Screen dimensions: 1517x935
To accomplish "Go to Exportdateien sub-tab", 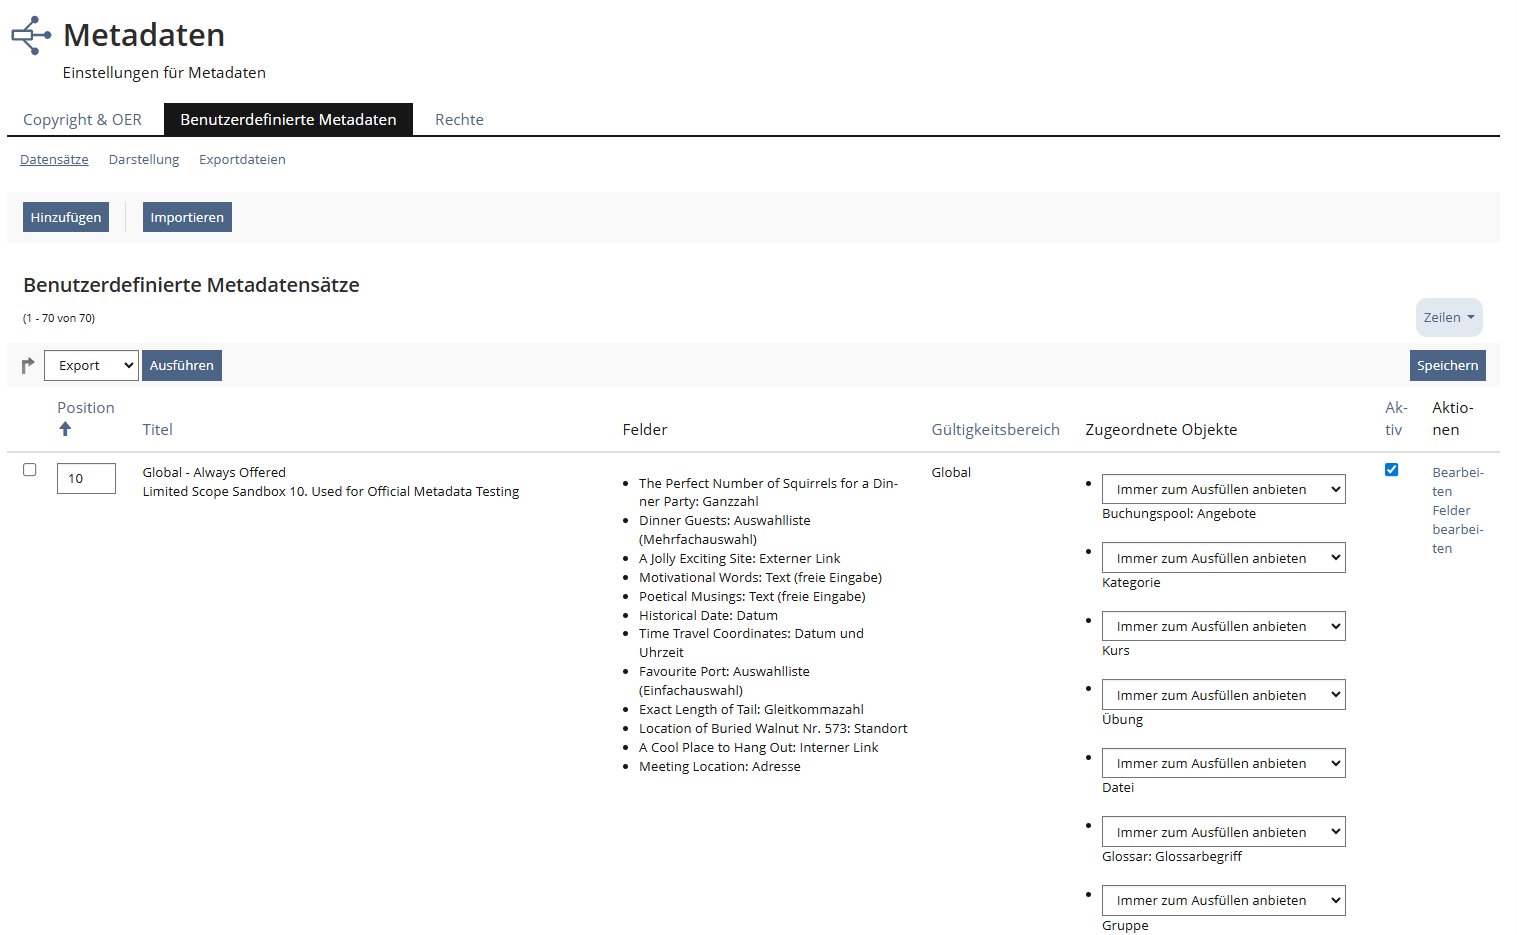I will click(x=242, y=160).
